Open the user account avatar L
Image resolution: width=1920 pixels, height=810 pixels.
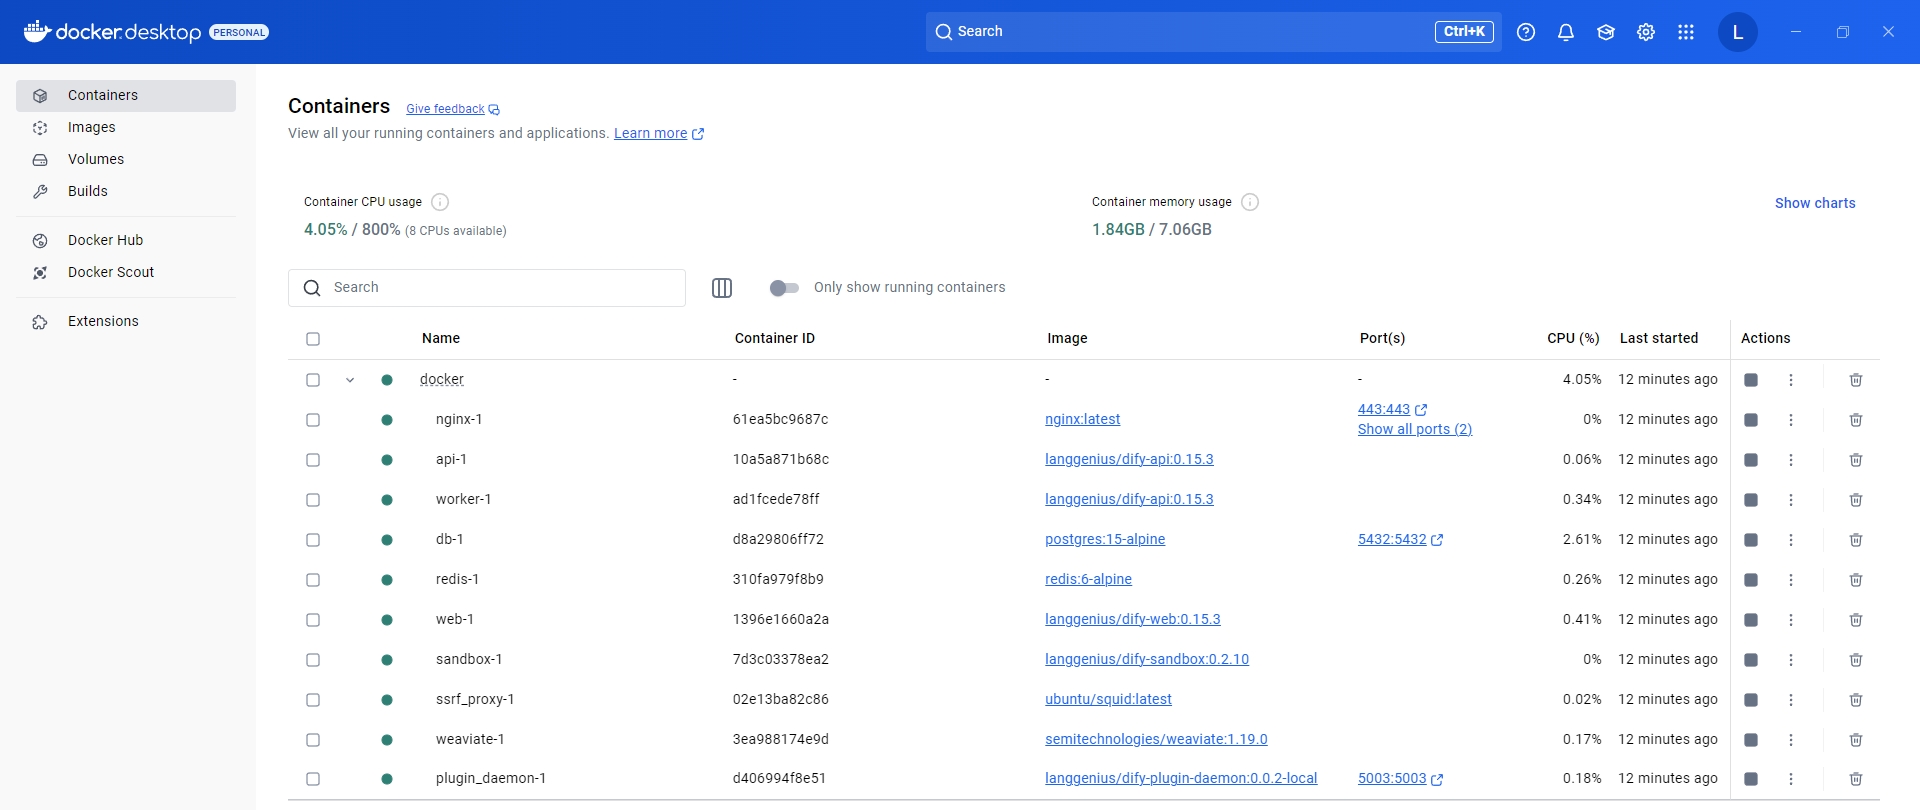pos(1738,32)
